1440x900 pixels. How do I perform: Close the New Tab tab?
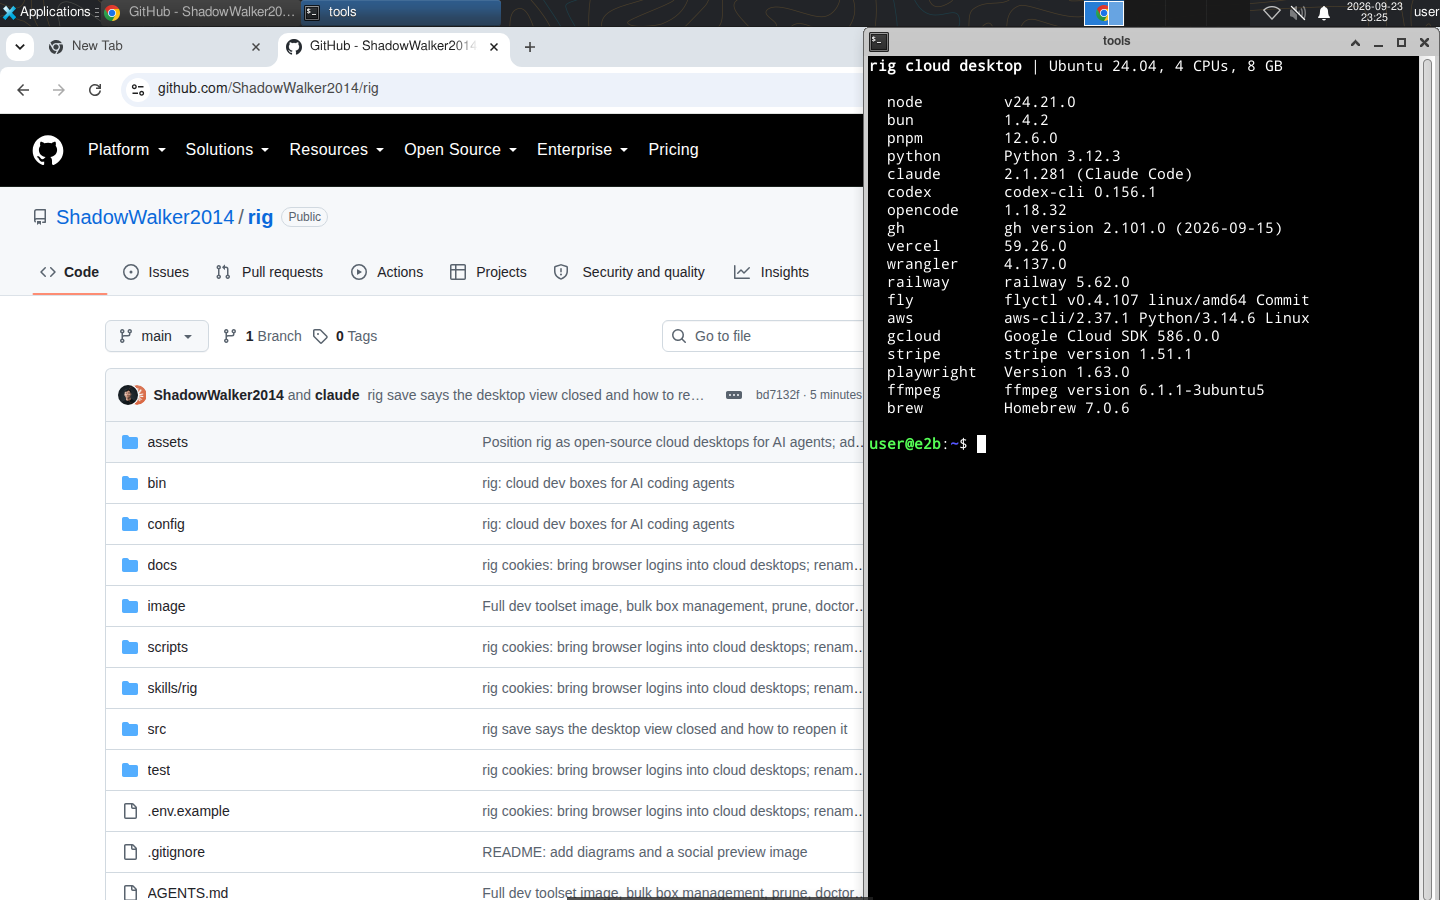point(256,47)
